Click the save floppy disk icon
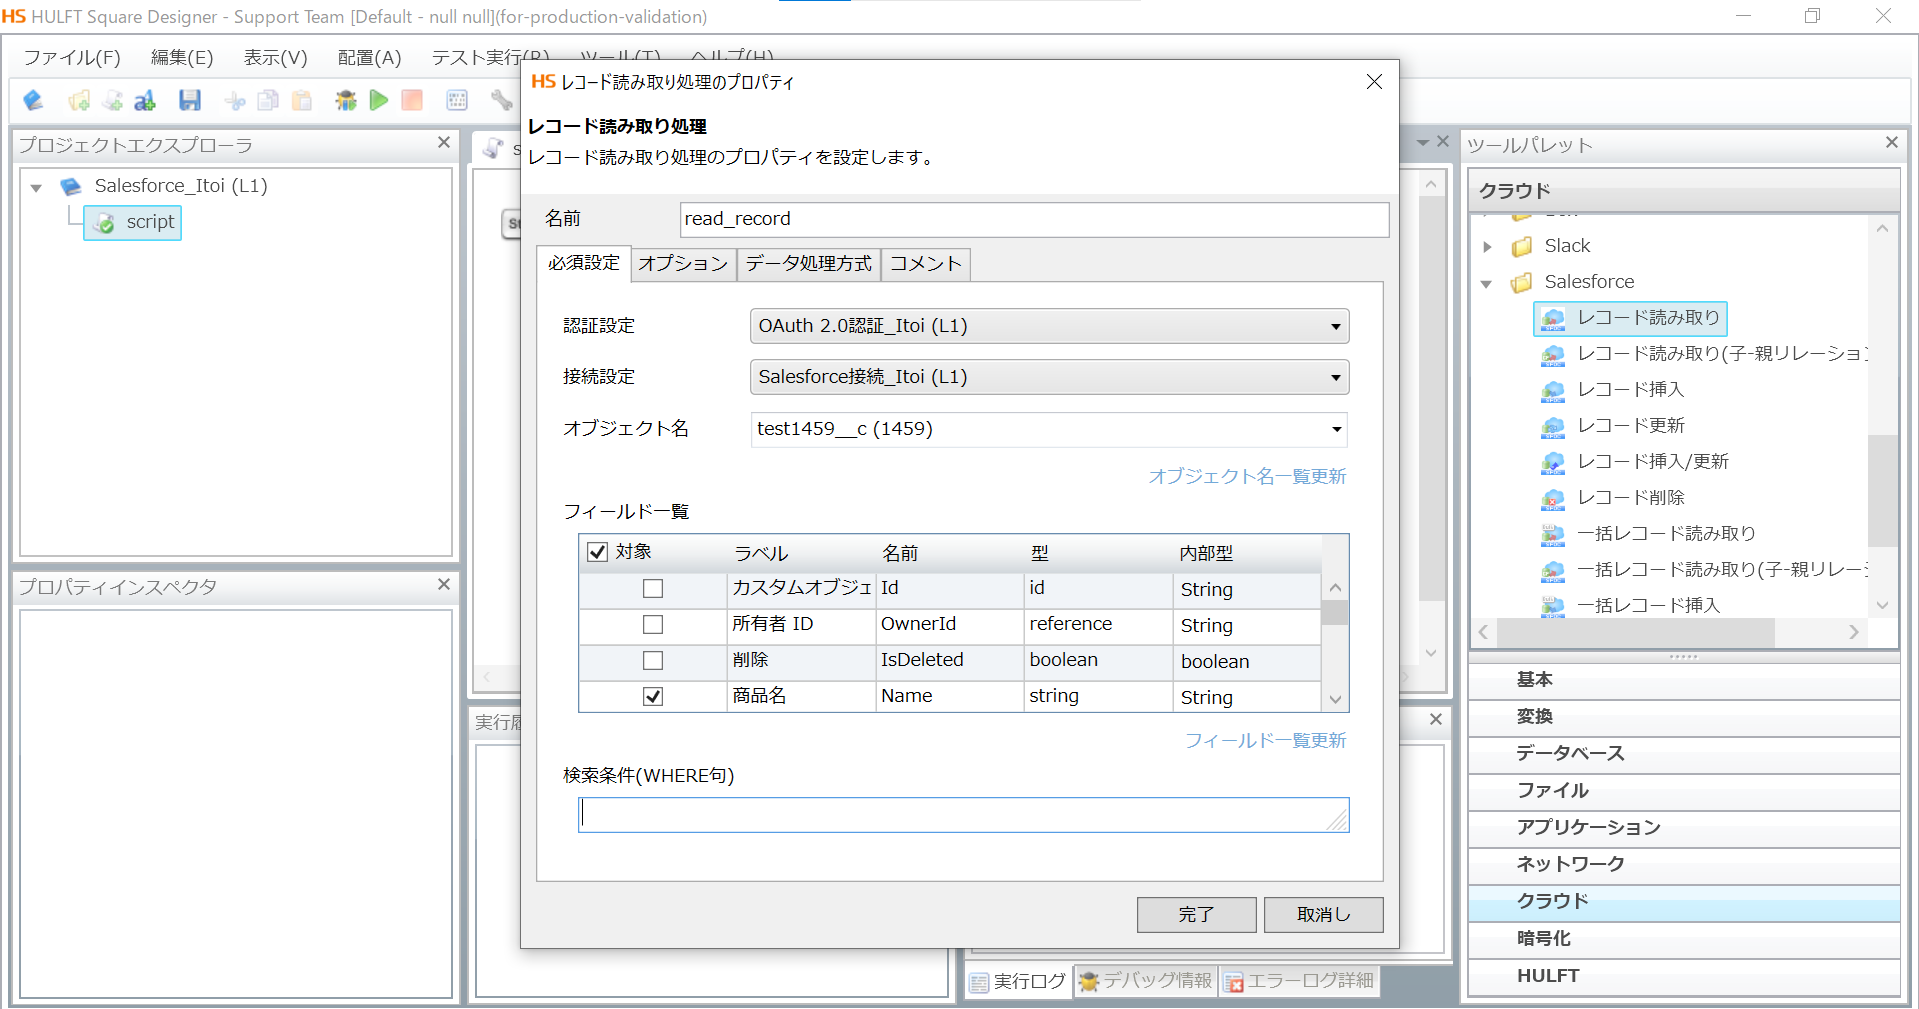Viewport: 1919px width, 1009px height. 190,100
